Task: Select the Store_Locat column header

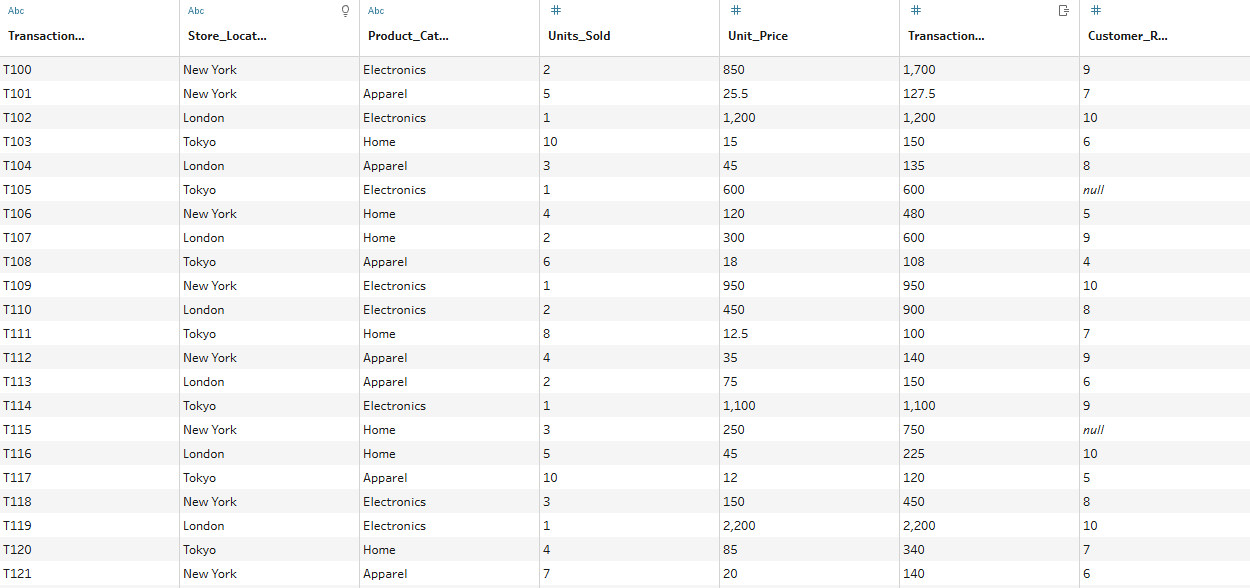Action: pyautogui.click(x=227, y=36)
